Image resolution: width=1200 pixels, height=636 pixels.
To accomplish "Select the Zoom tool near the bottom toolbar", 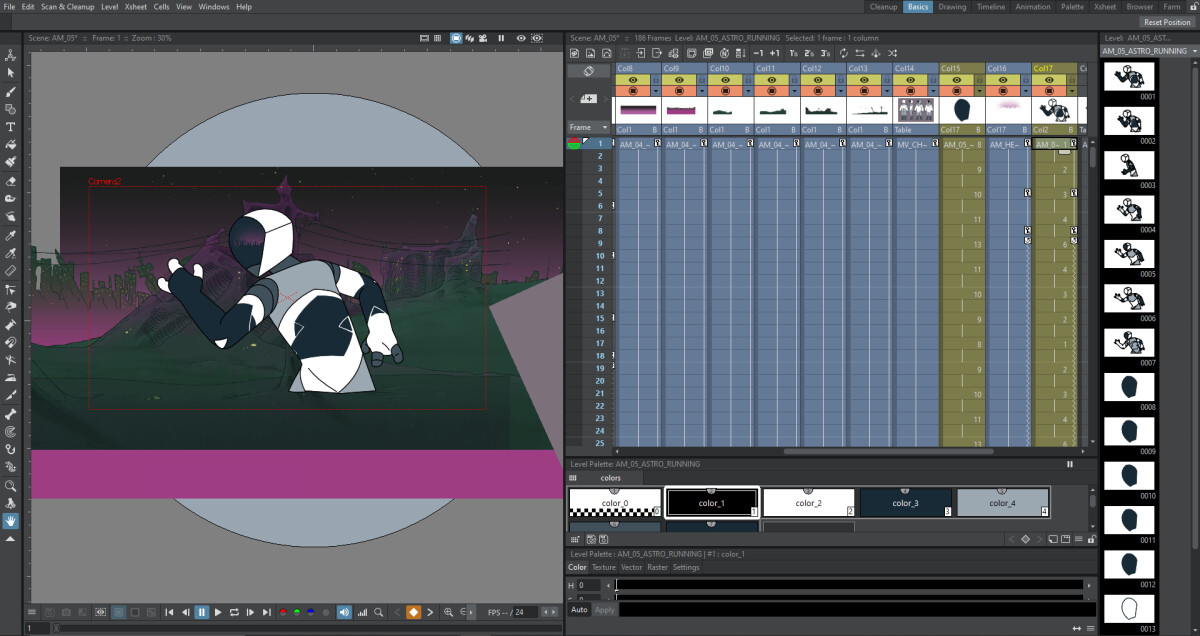I will (x=11, y=487).
